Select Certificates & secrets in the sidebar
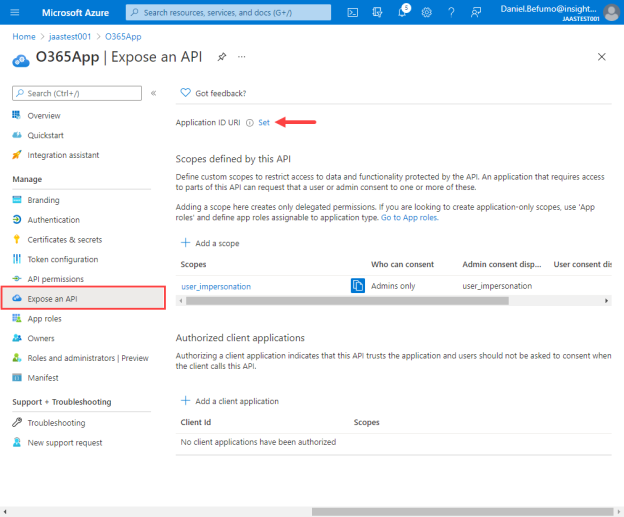This screenshot has height=517, width=624. tap(64, 240)
